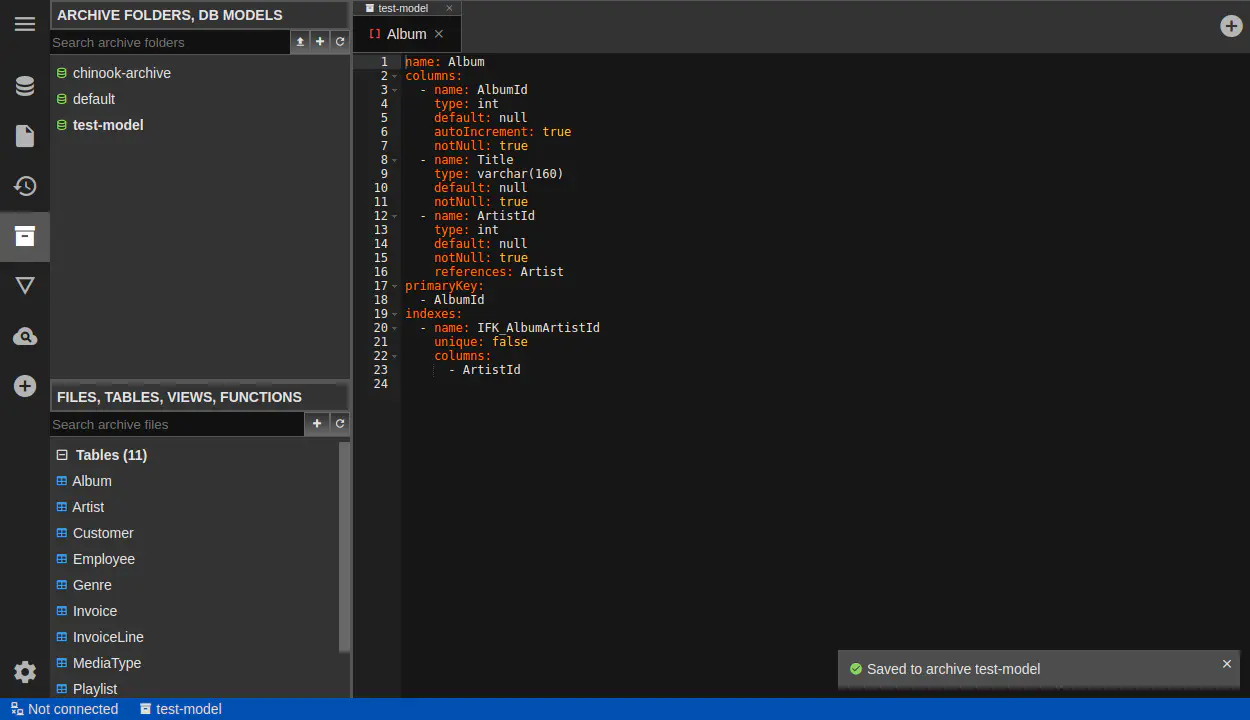Viewport: 1250px width, 720px height.
Task: Open the cloud account sidebar icon
Action: (25, 336)
